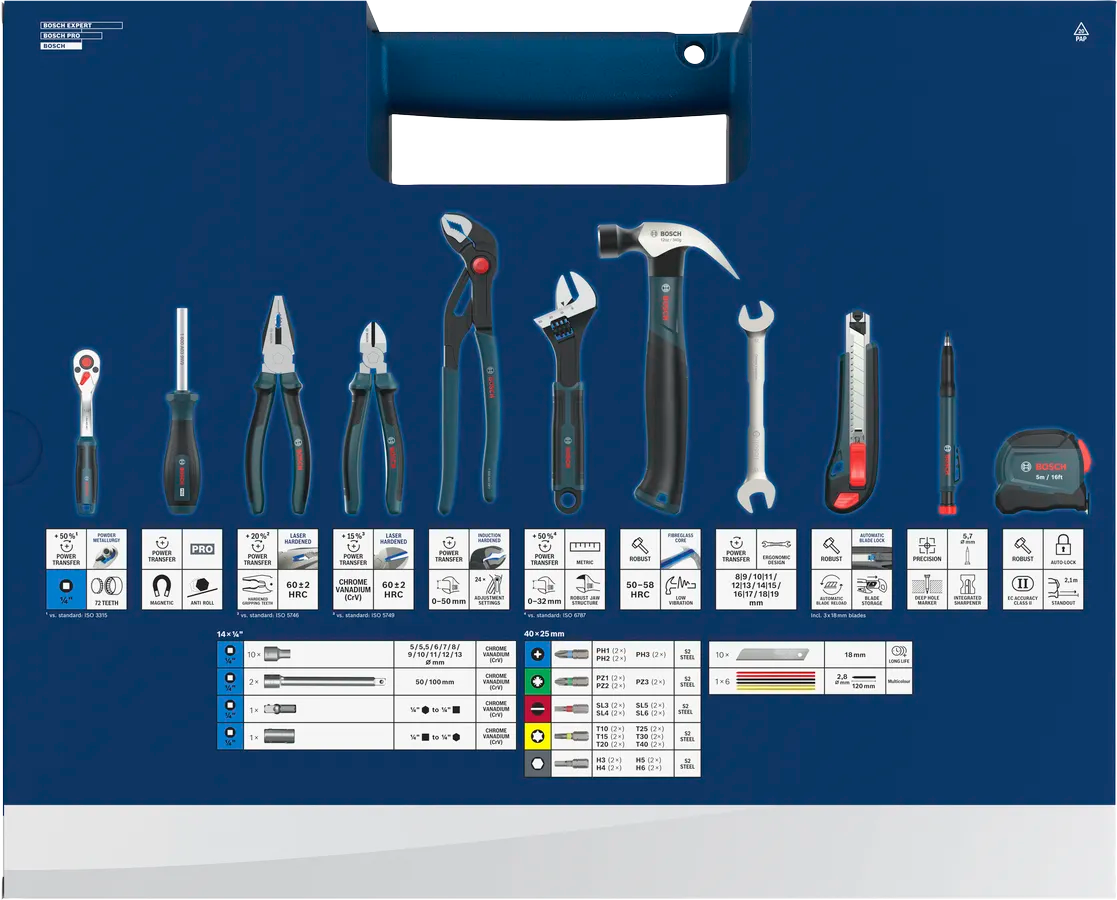Screen dimensions: 1117x900
Task: Select the Bosch tape measure image
Action: pyautogui.click(x=1041, y=473)
